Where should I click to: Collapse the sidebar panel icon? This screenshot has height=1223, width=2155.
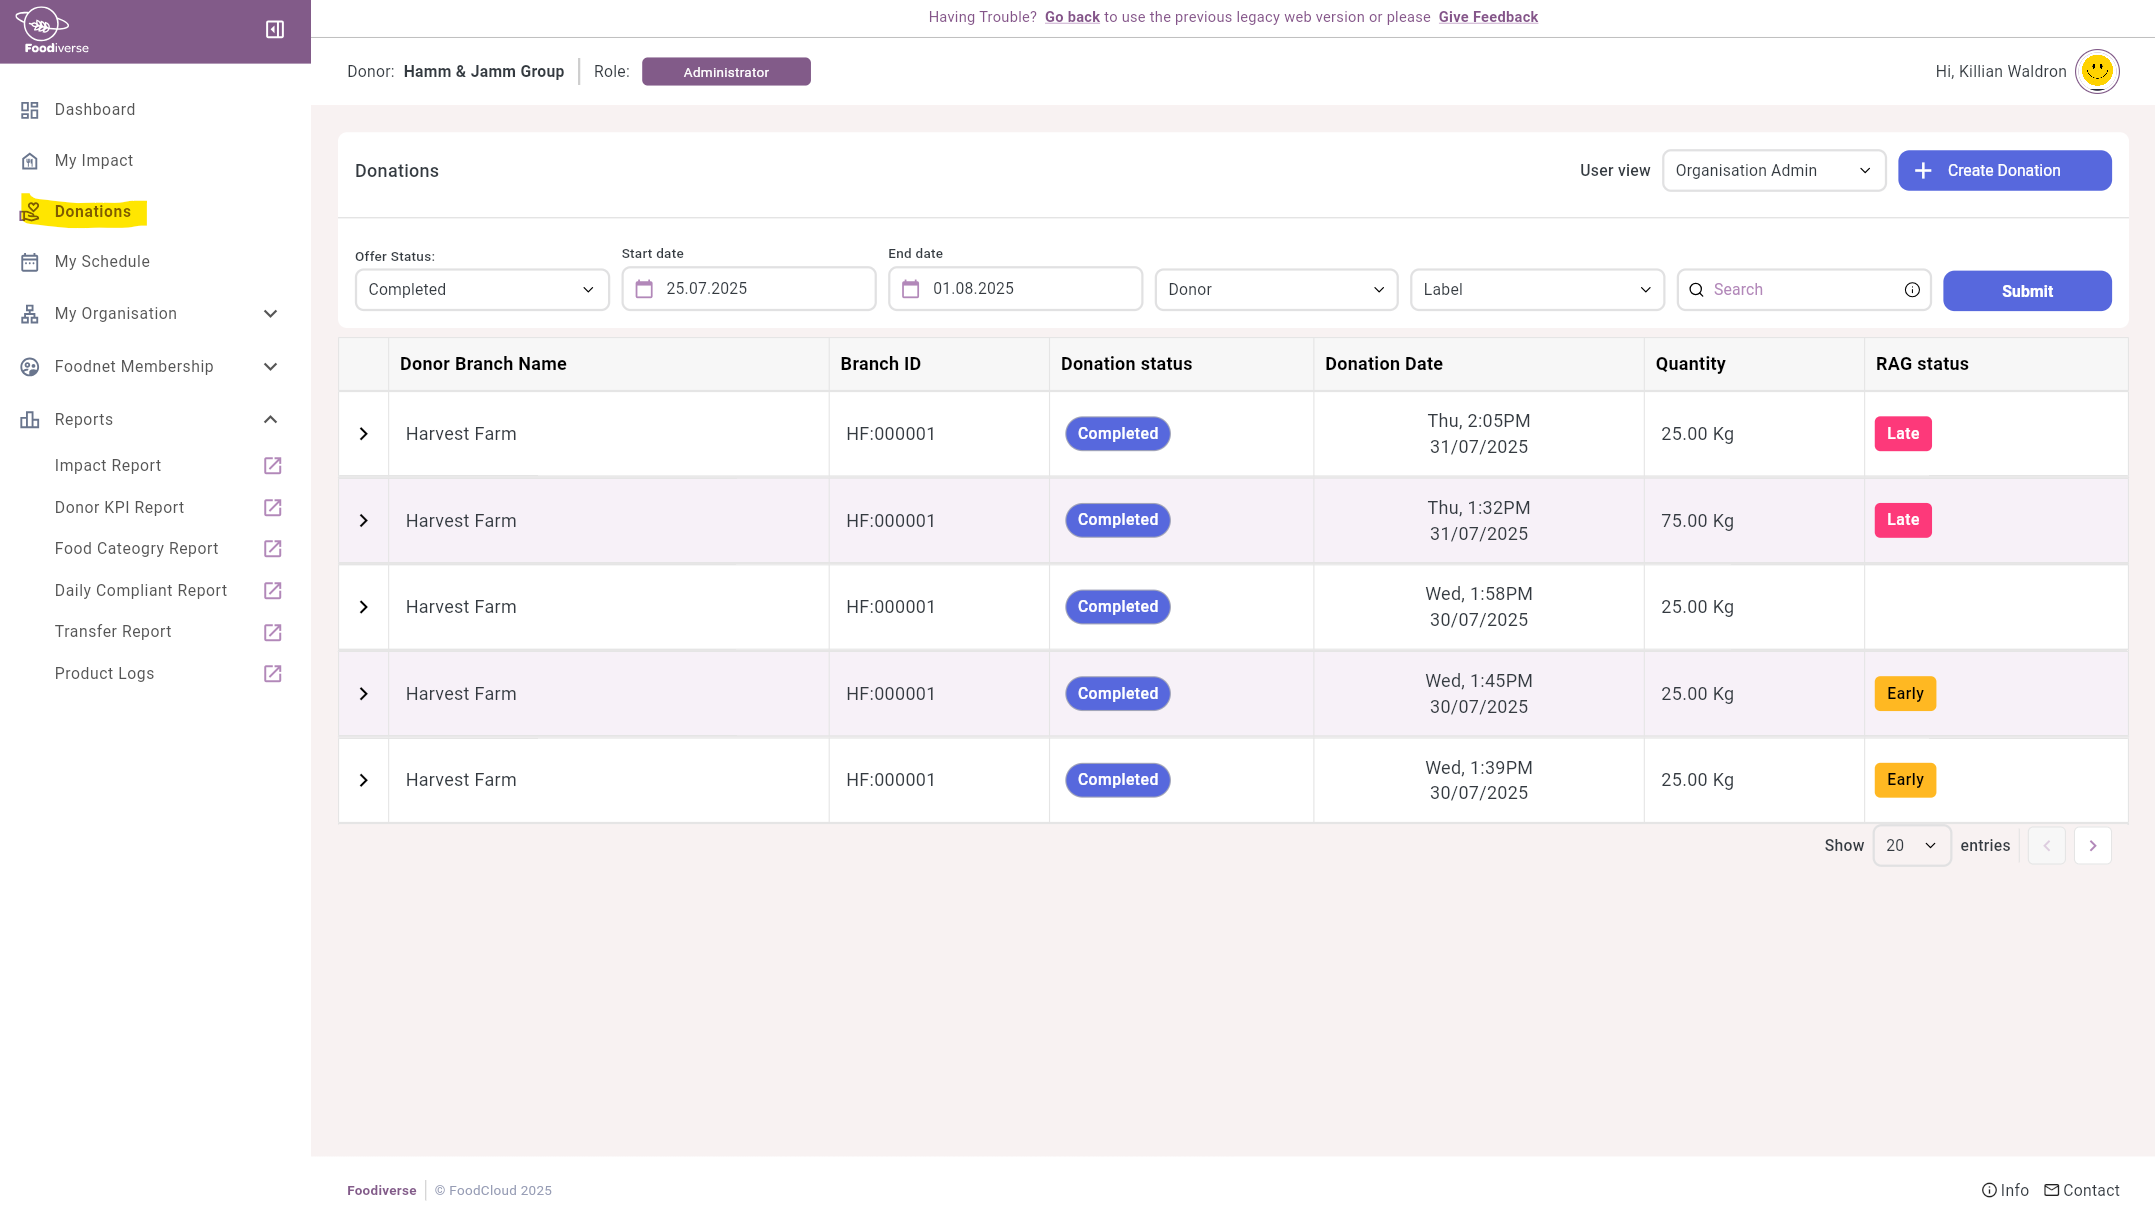coord(275,30)
